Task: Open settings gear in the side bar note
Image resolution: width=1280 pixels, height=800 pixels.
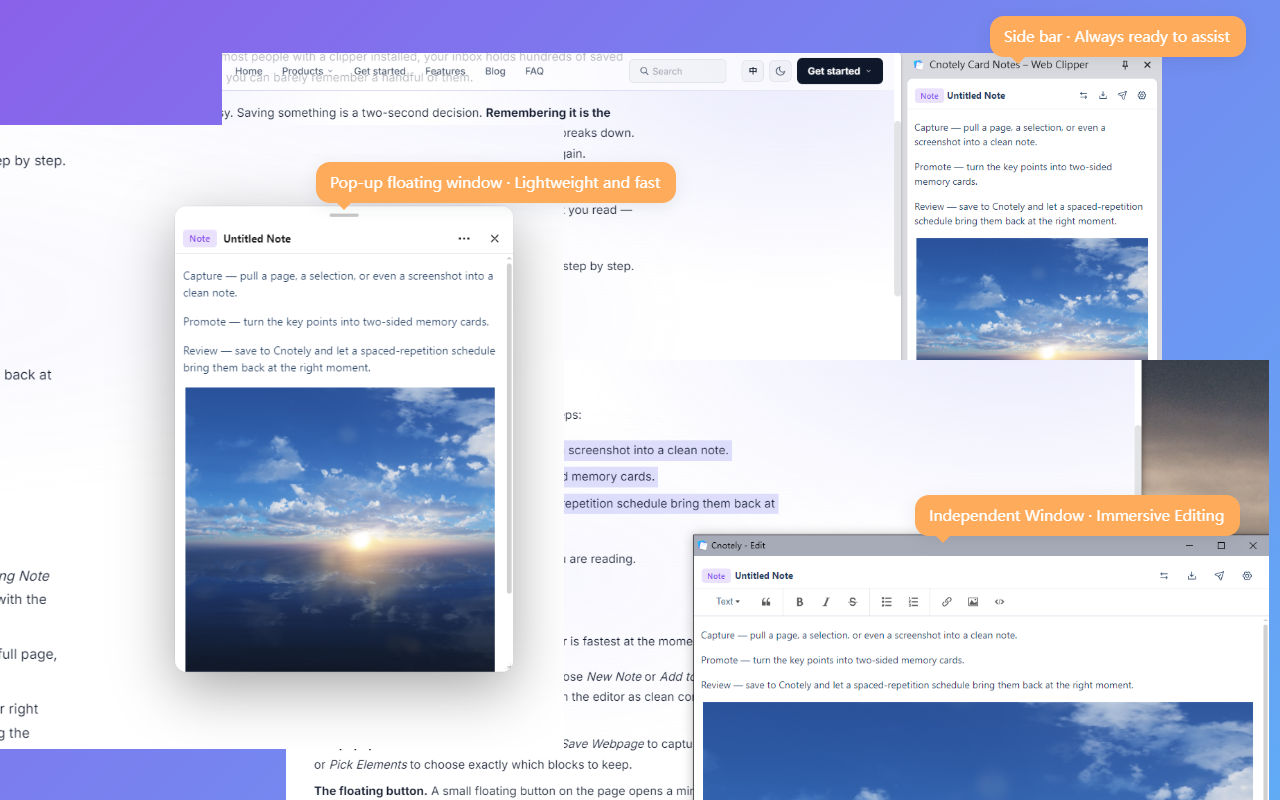Action: (1142, 96)
